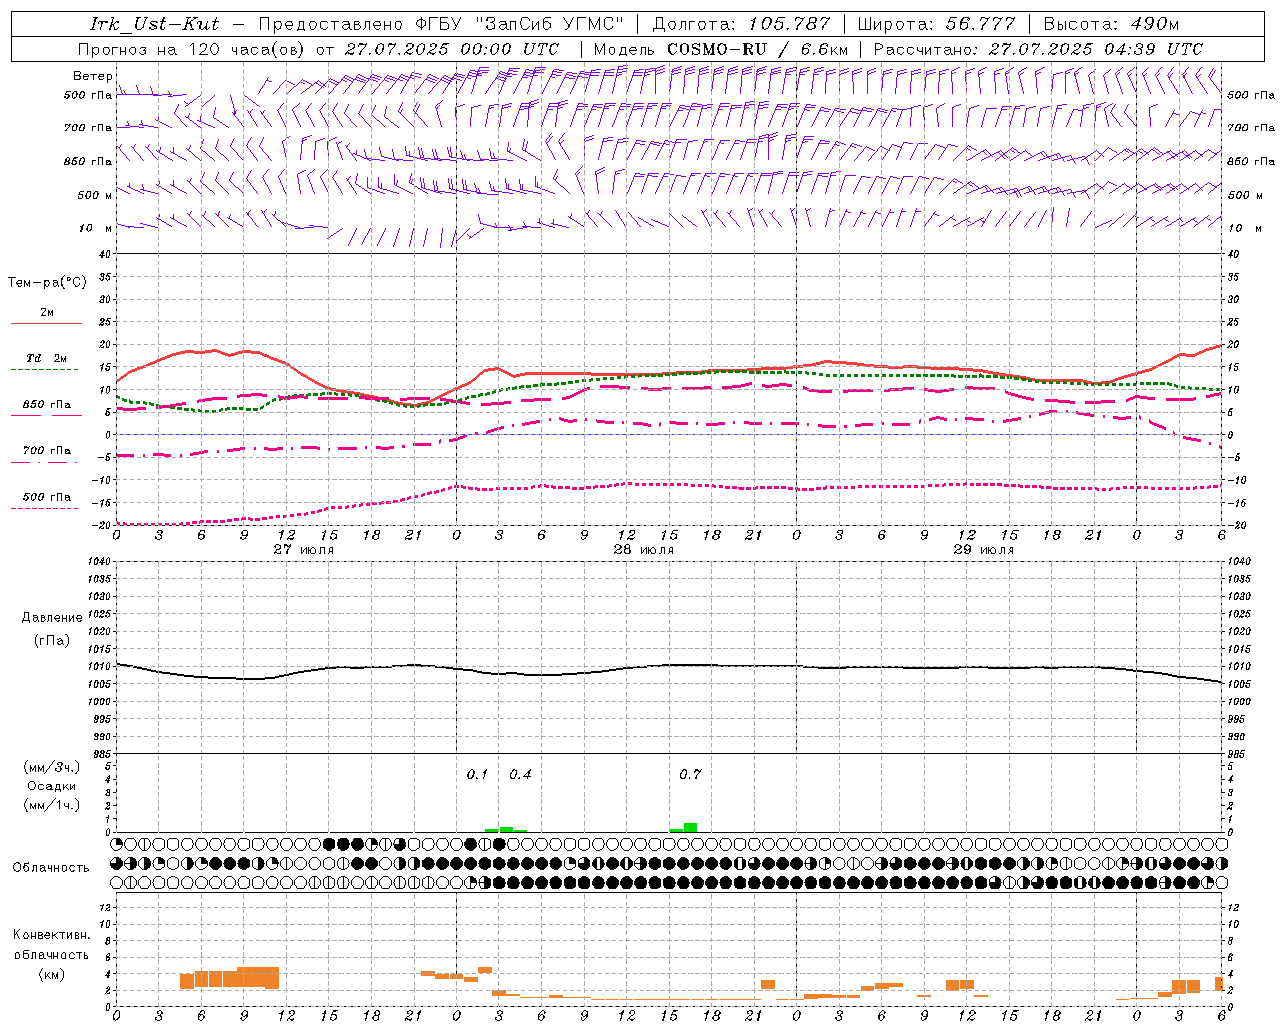Click the "Долгота: 105.787" header field
The width and height of the screenshot is (1280, 1024).
tap(741, 24)
